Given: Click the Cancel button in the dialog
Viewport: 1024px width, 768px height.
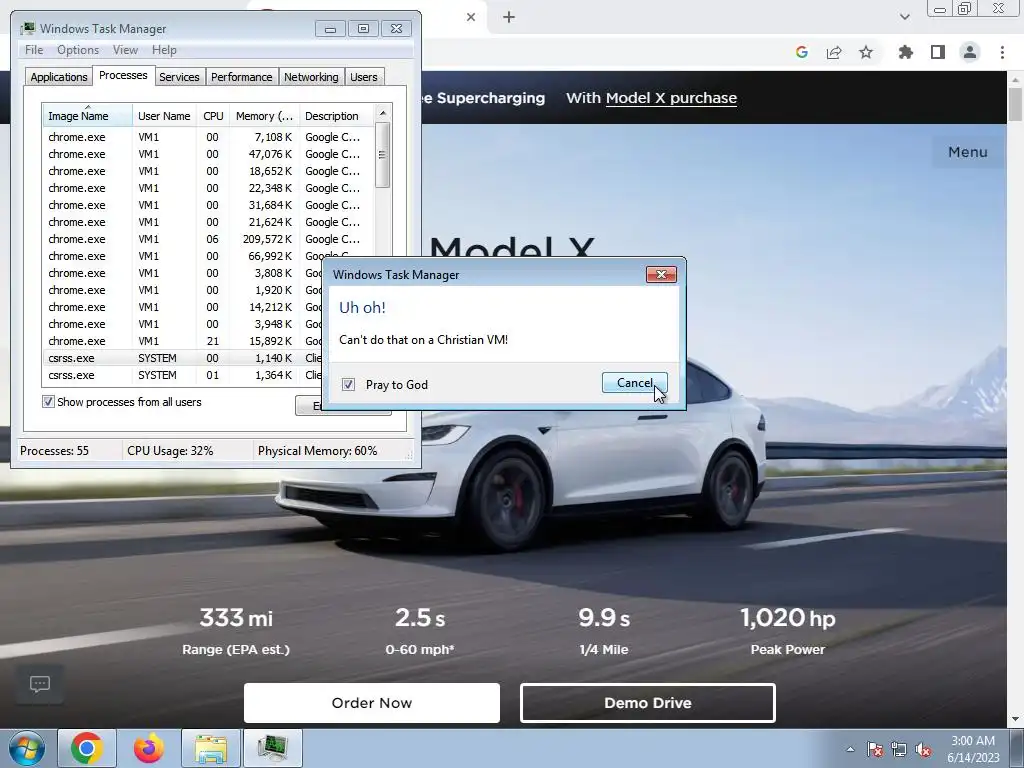Looking at the screenshot, I should (634, 383).
